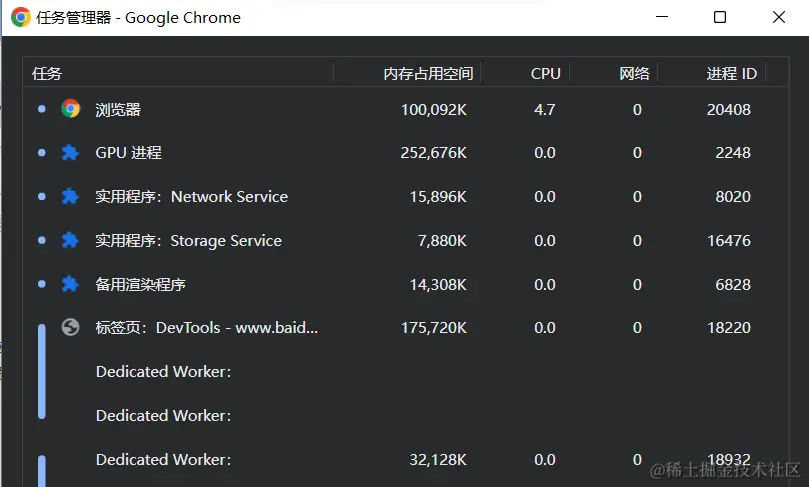Select the 备用渲染程序 row
Viewport: 809px width, 487px height.
pyautogui.click(x=141, y=285)
